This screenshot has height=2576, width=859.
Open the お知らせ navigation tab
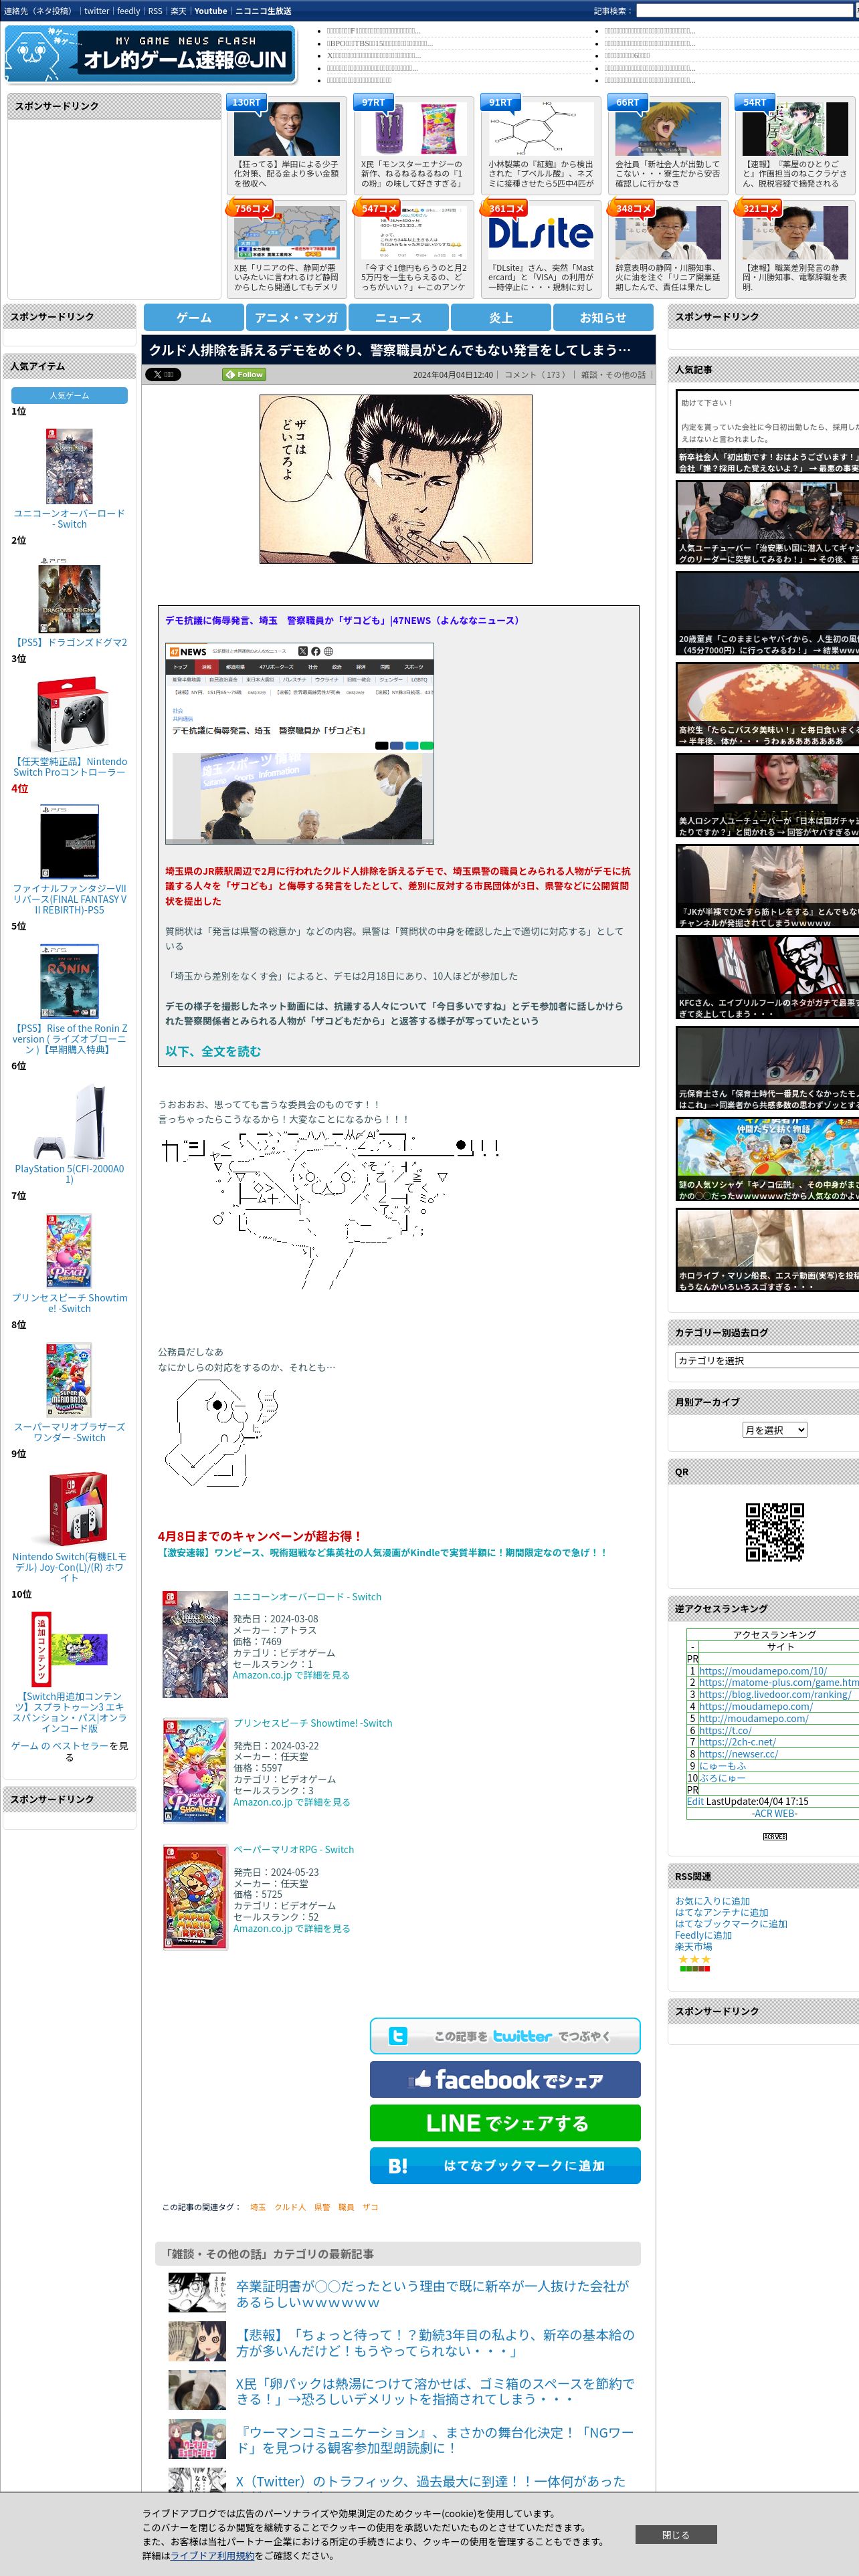point(603,317)
